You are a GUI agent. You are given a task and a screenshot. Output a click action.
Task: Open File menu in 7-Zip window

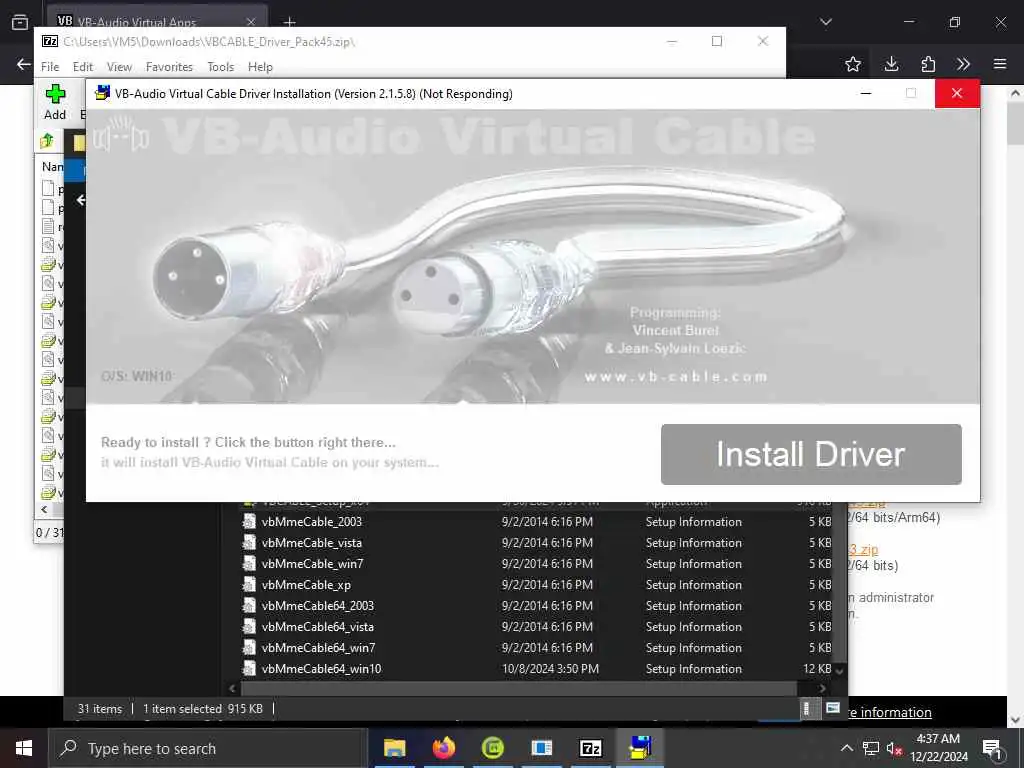tap(50, 67)
